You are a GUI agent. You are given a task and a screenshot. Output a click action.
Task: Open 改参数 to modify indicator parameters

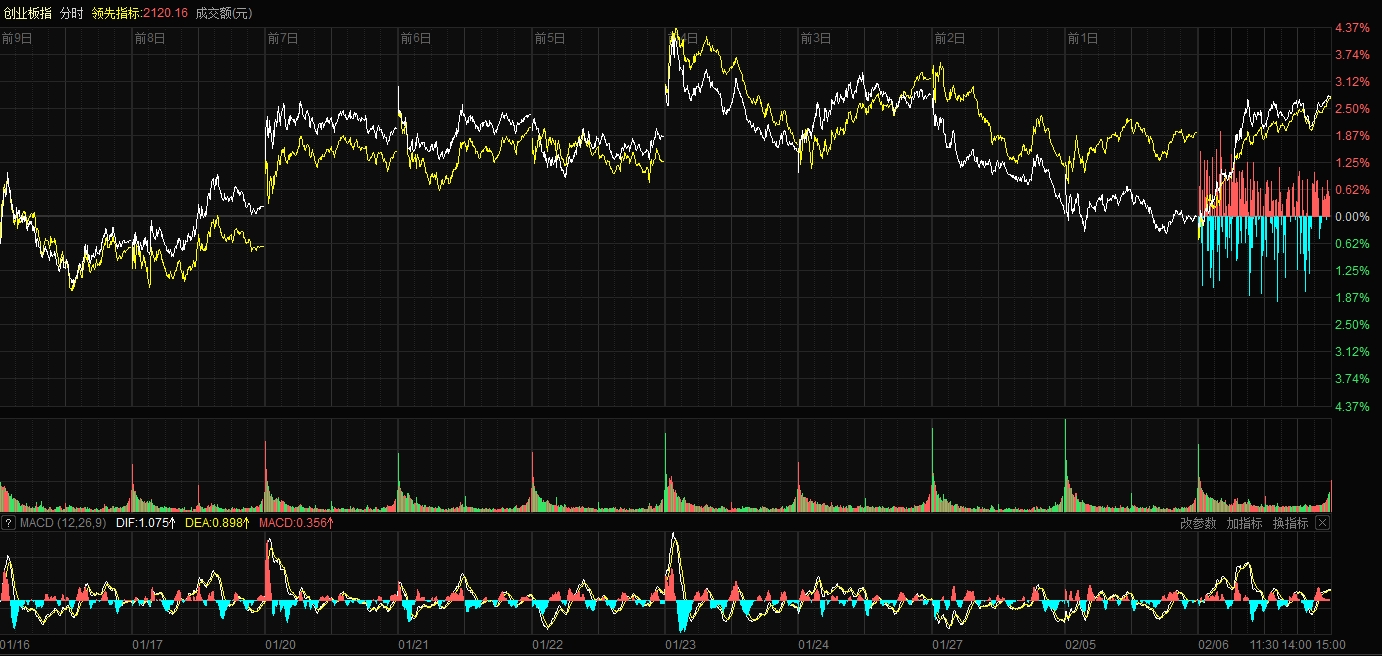tap(1198, 523)
